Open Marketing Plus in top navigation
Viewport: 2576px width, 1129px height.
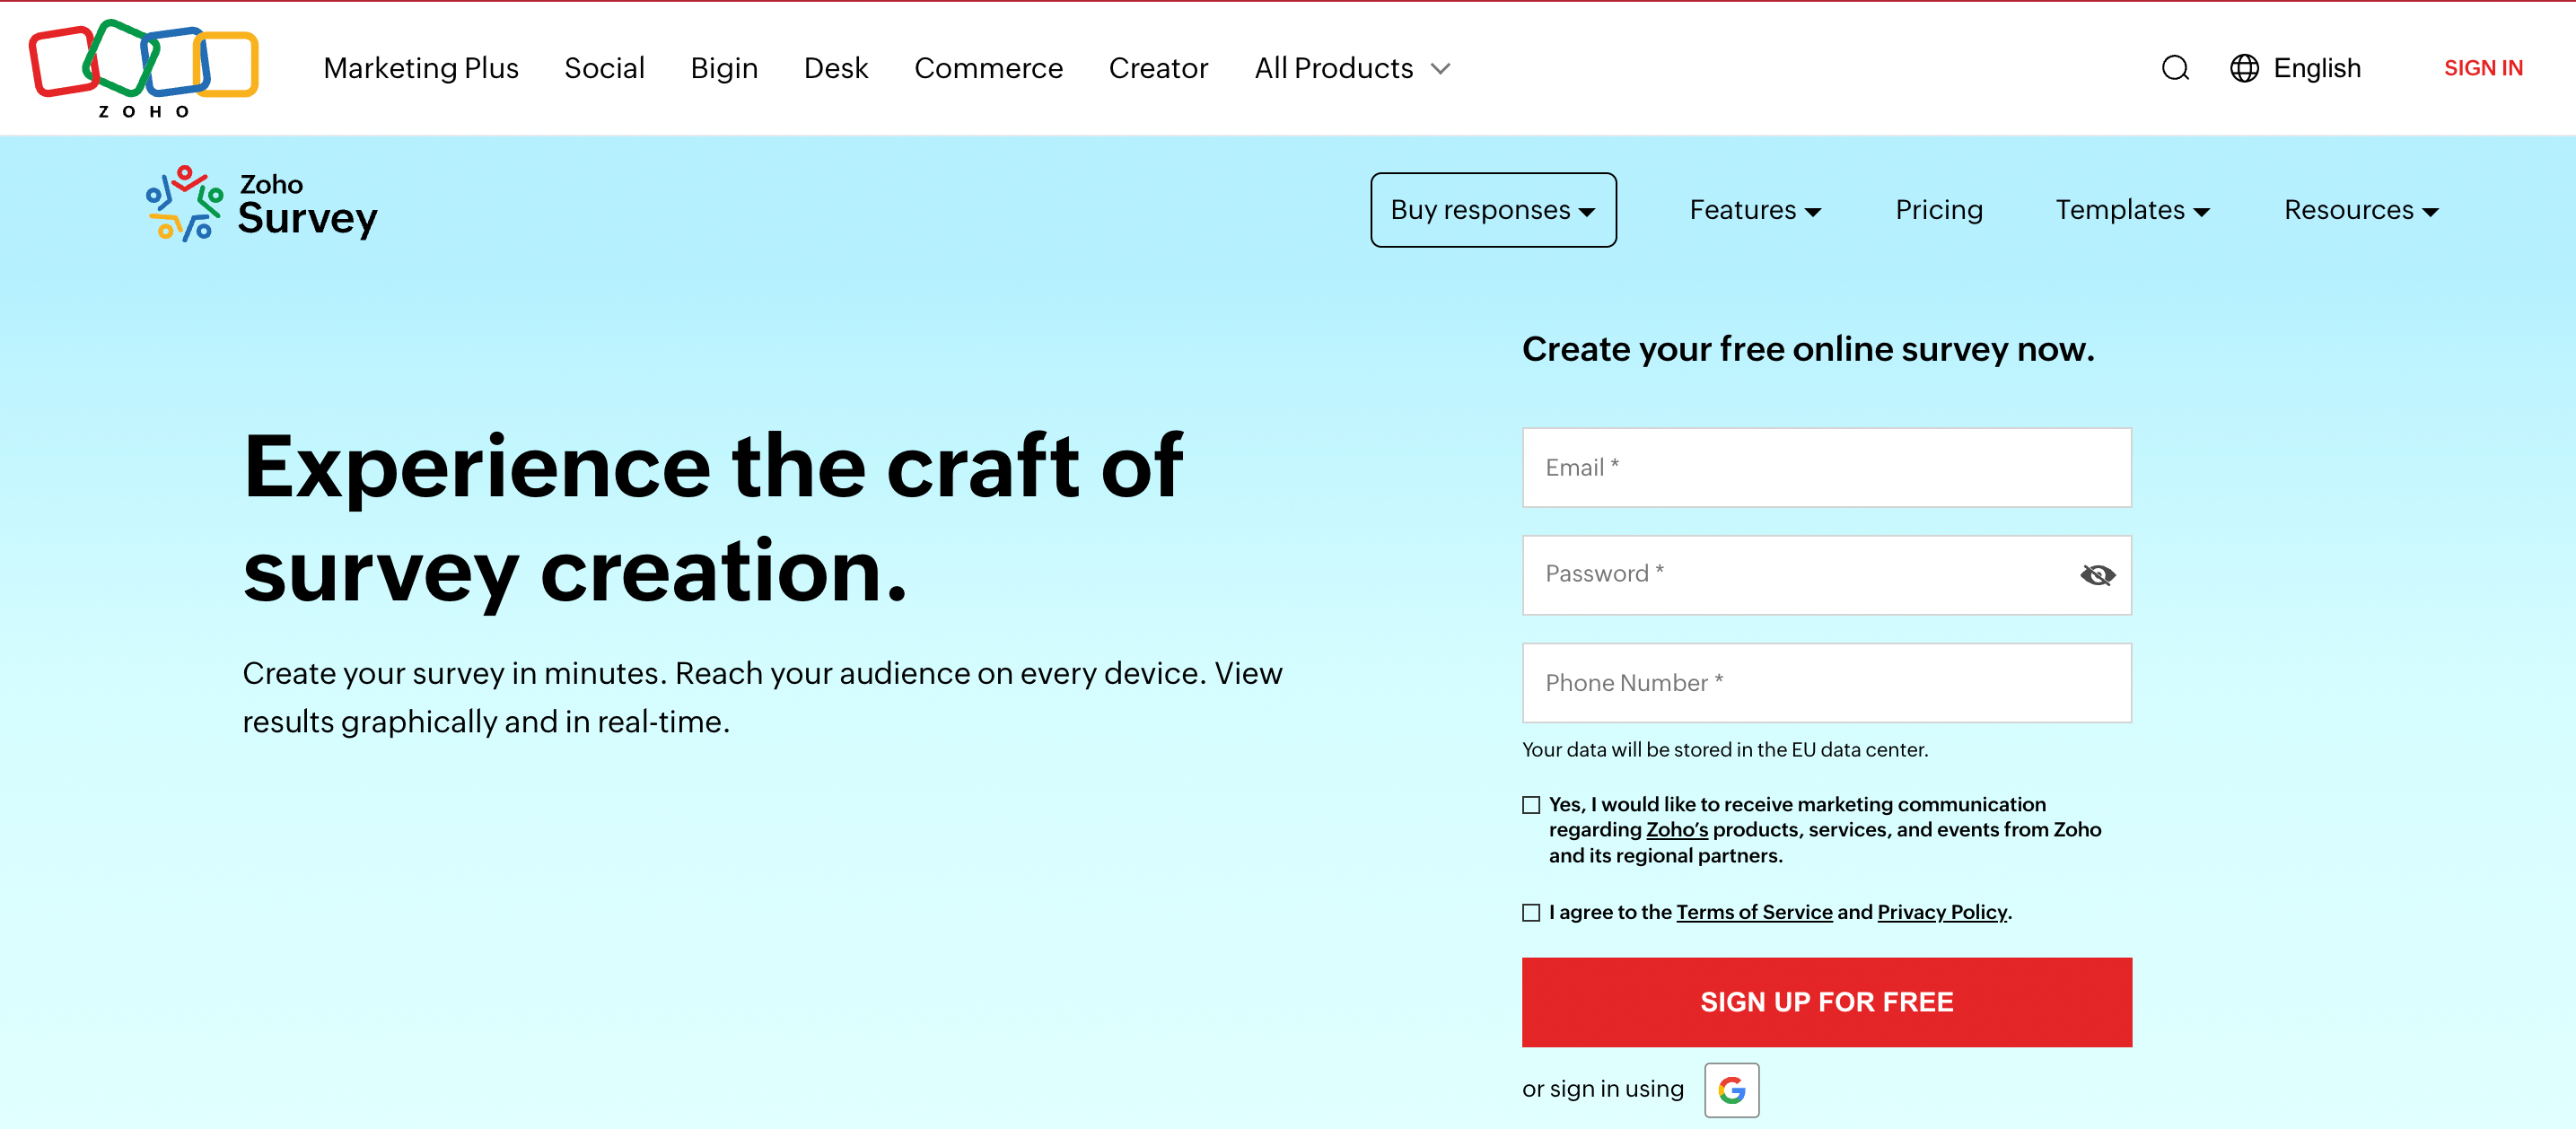[x=421, y=68]
